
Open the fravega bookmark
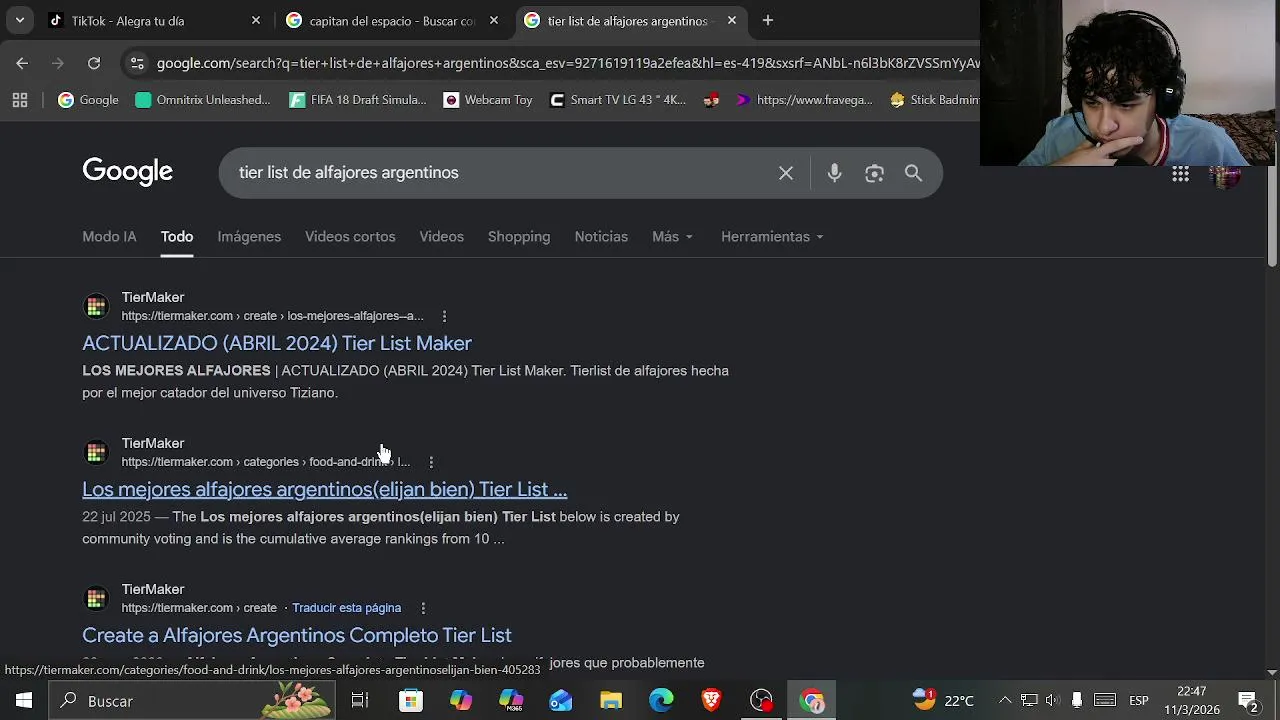pos(804,100)
